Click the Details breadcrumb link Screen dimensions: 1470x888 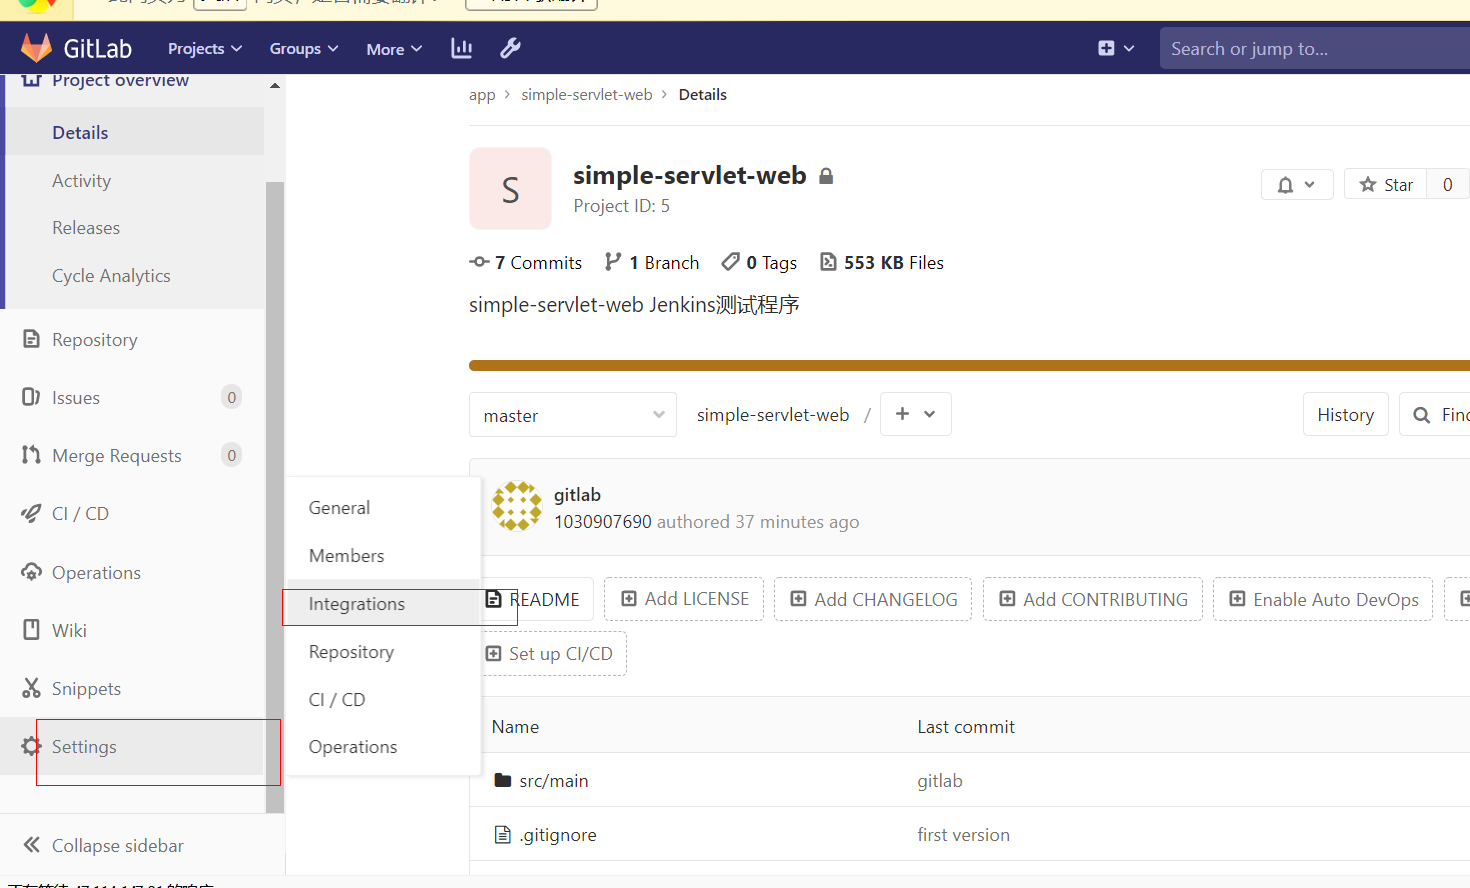[703, 94]
